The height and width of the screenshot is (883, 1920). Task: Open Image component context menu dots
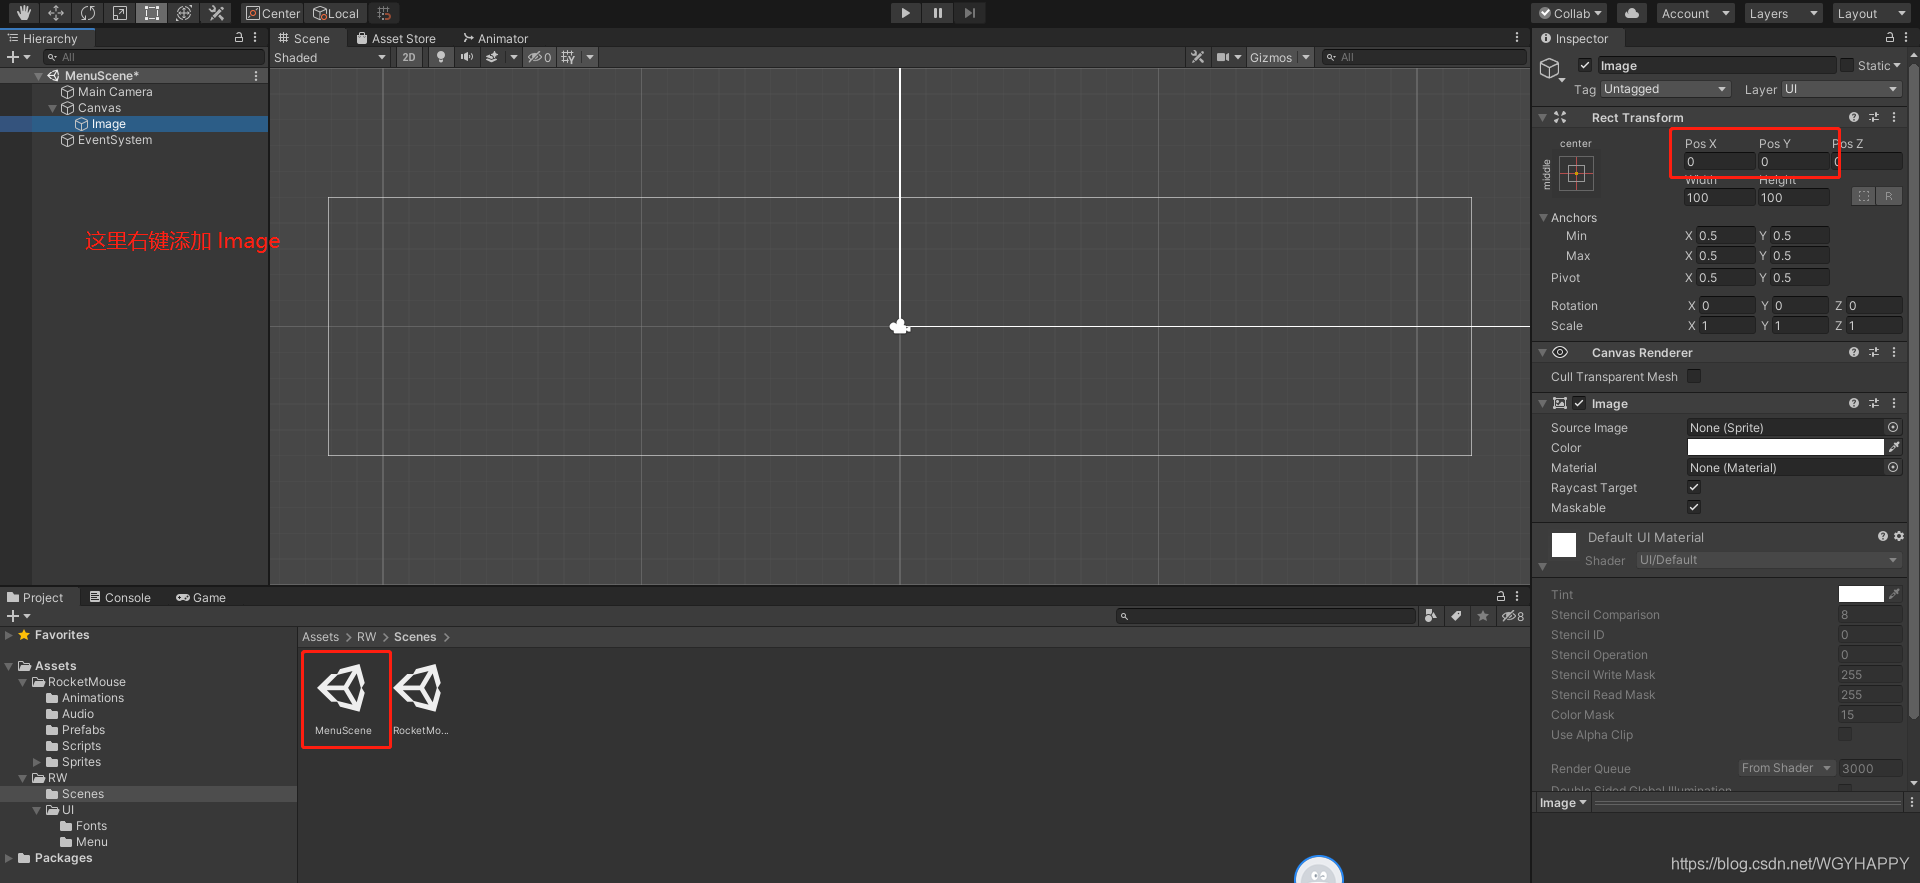tap(1894, 403)
